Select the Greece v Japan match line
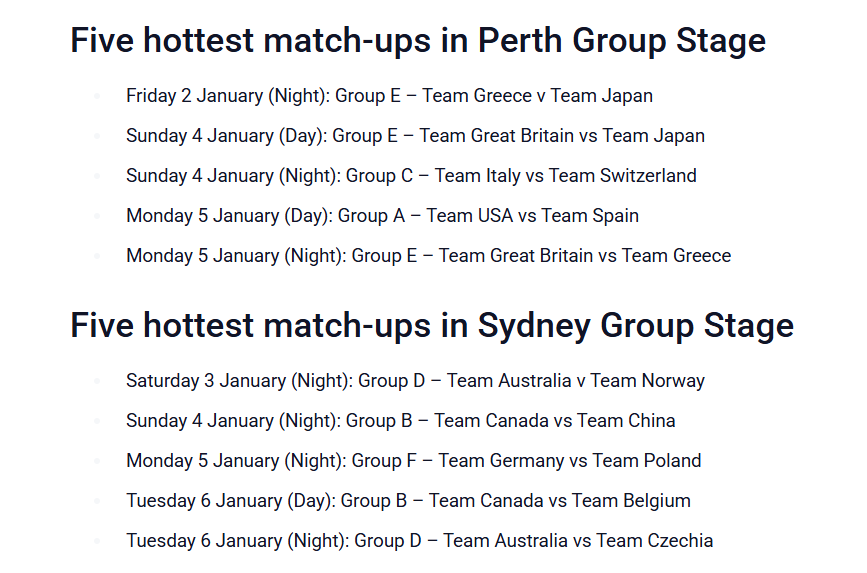Screen dimensions: 867x573 pyautogui.click(x=389, y=96)
